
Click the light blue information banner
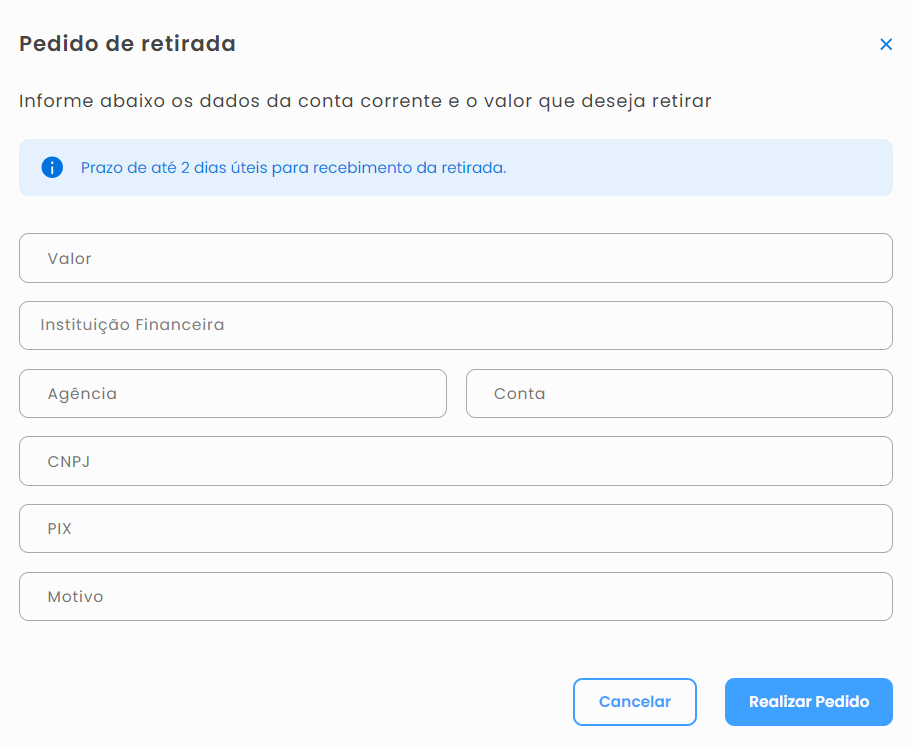click(x=455, y=168)
